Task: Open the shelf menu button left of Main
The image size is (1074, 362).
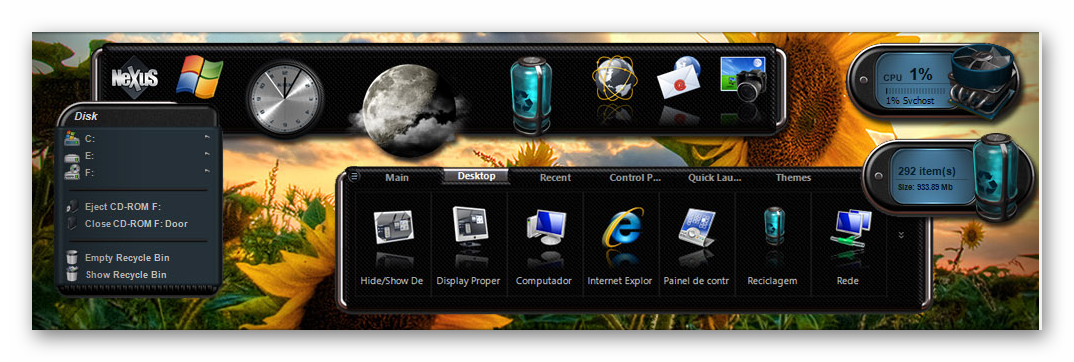Action: coord(354,177)
